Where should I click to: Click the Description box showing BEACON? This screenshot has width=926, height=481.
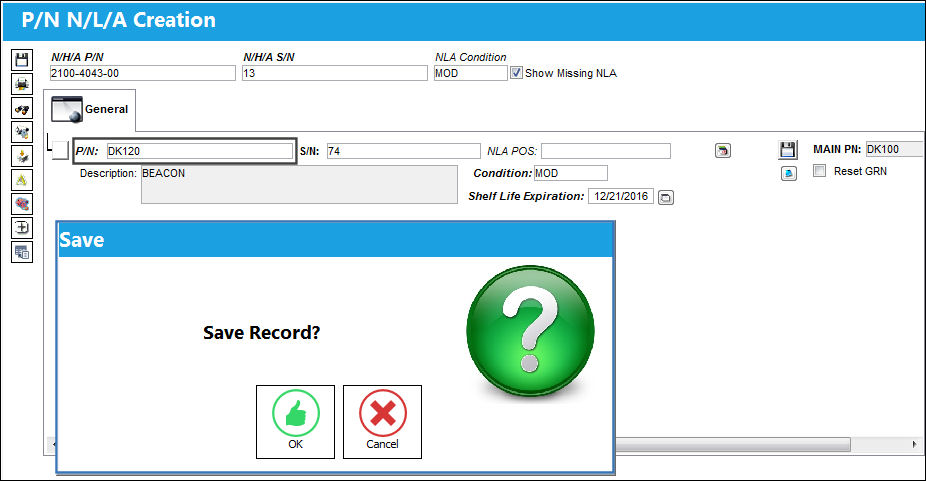point(299,185)
